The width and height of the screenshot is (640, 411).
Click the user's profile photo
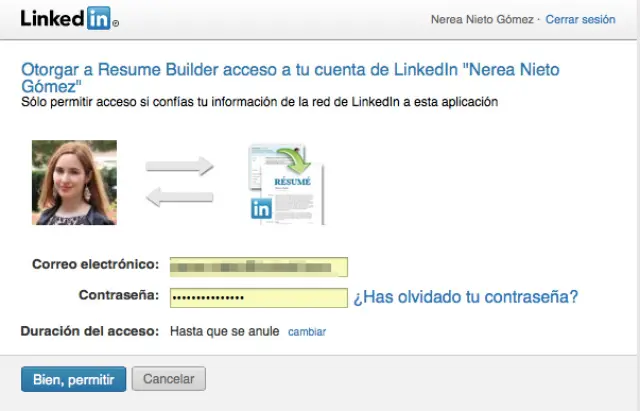pos(74,182)
